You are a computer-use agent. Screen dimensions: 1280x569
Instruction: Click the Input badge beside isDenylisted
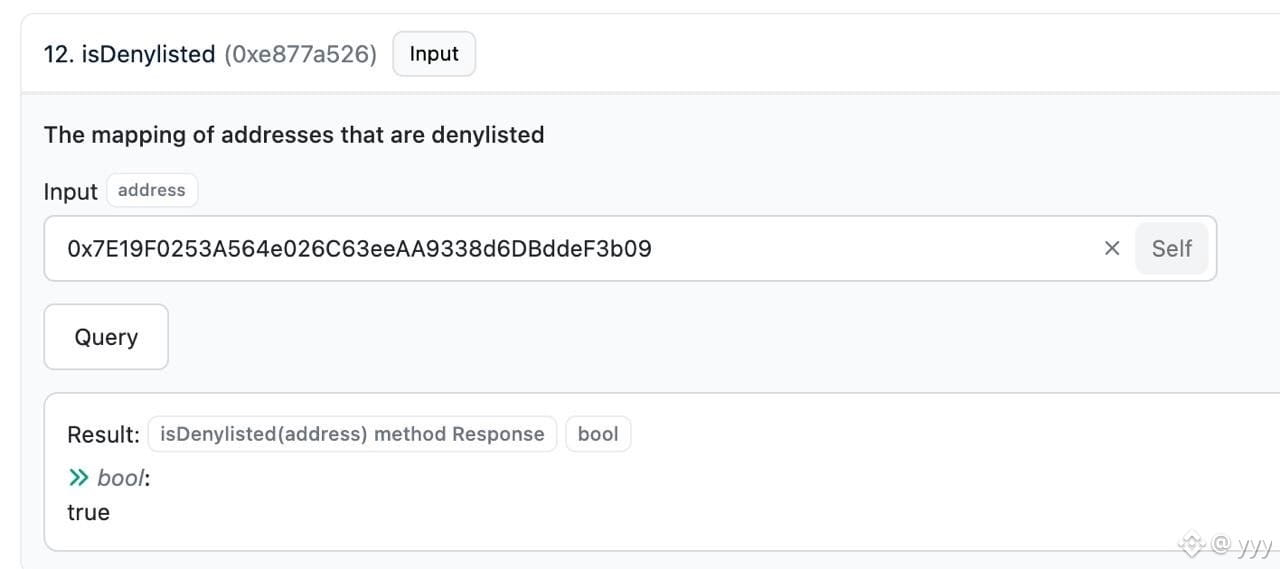click(x=434, y=54)
